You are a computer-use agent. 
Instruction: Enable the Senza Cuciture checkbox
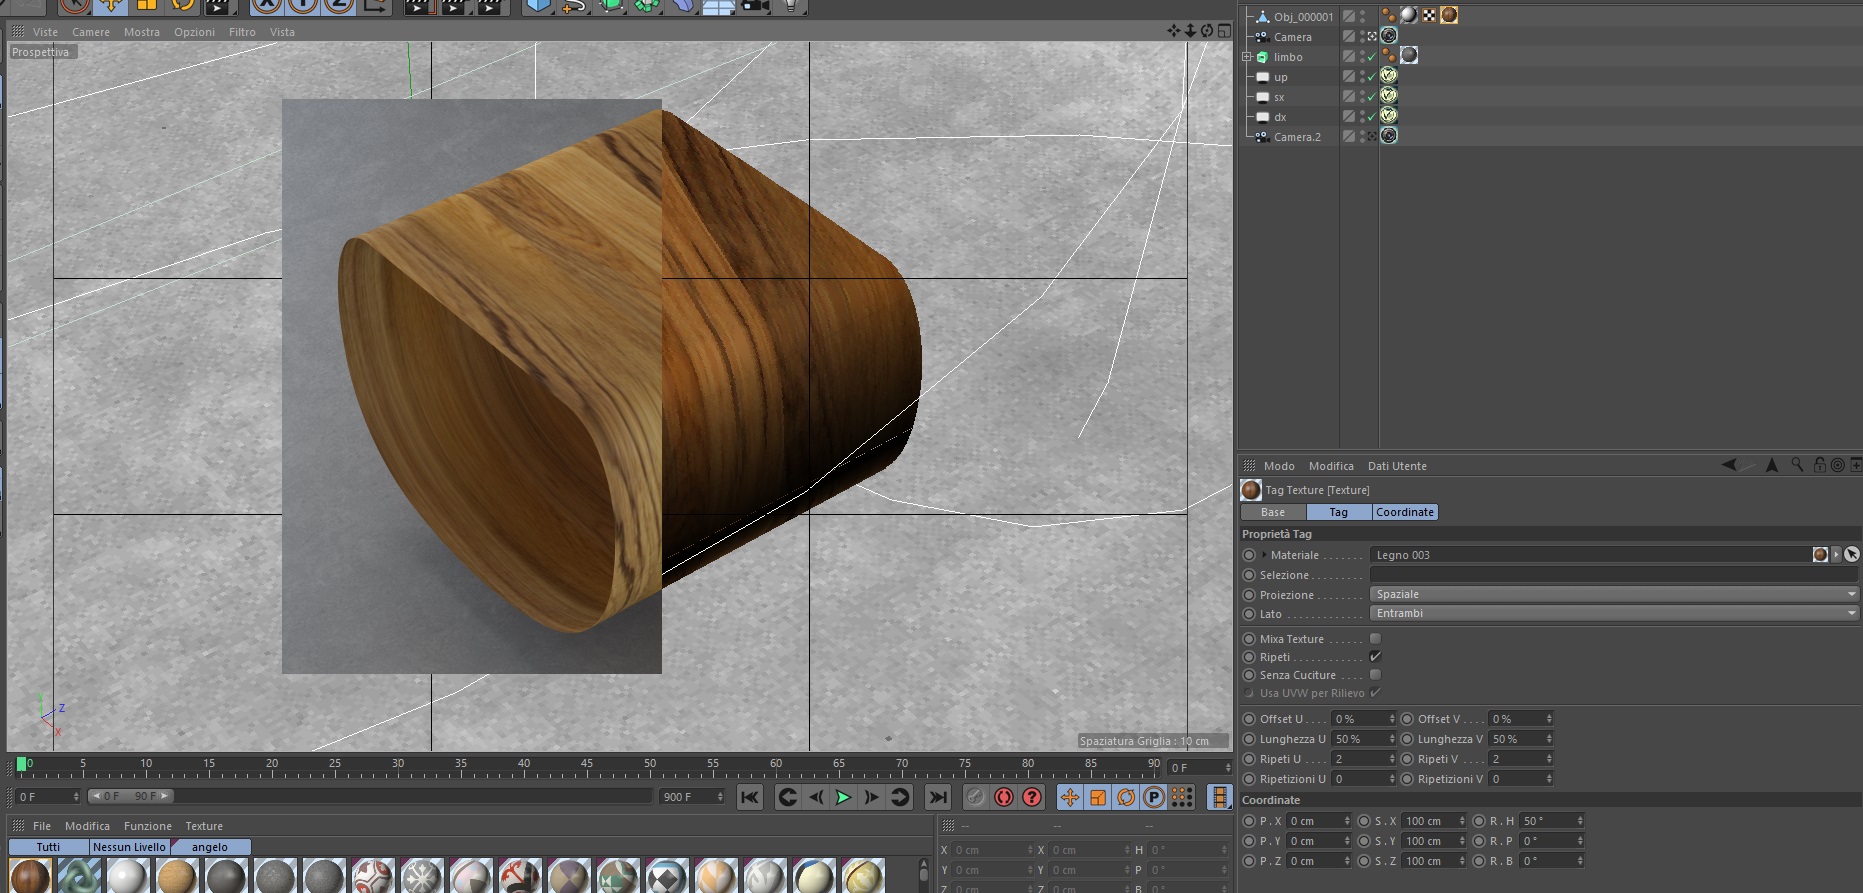1375,675
